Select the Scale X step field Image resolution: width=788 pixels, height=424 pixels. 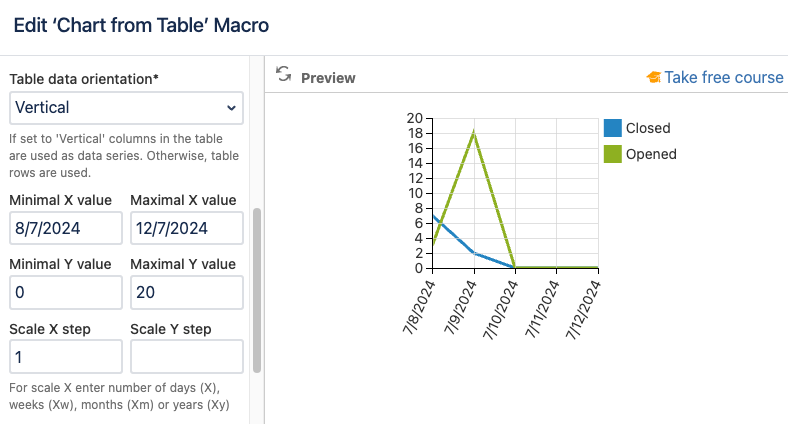pos(66,356)
